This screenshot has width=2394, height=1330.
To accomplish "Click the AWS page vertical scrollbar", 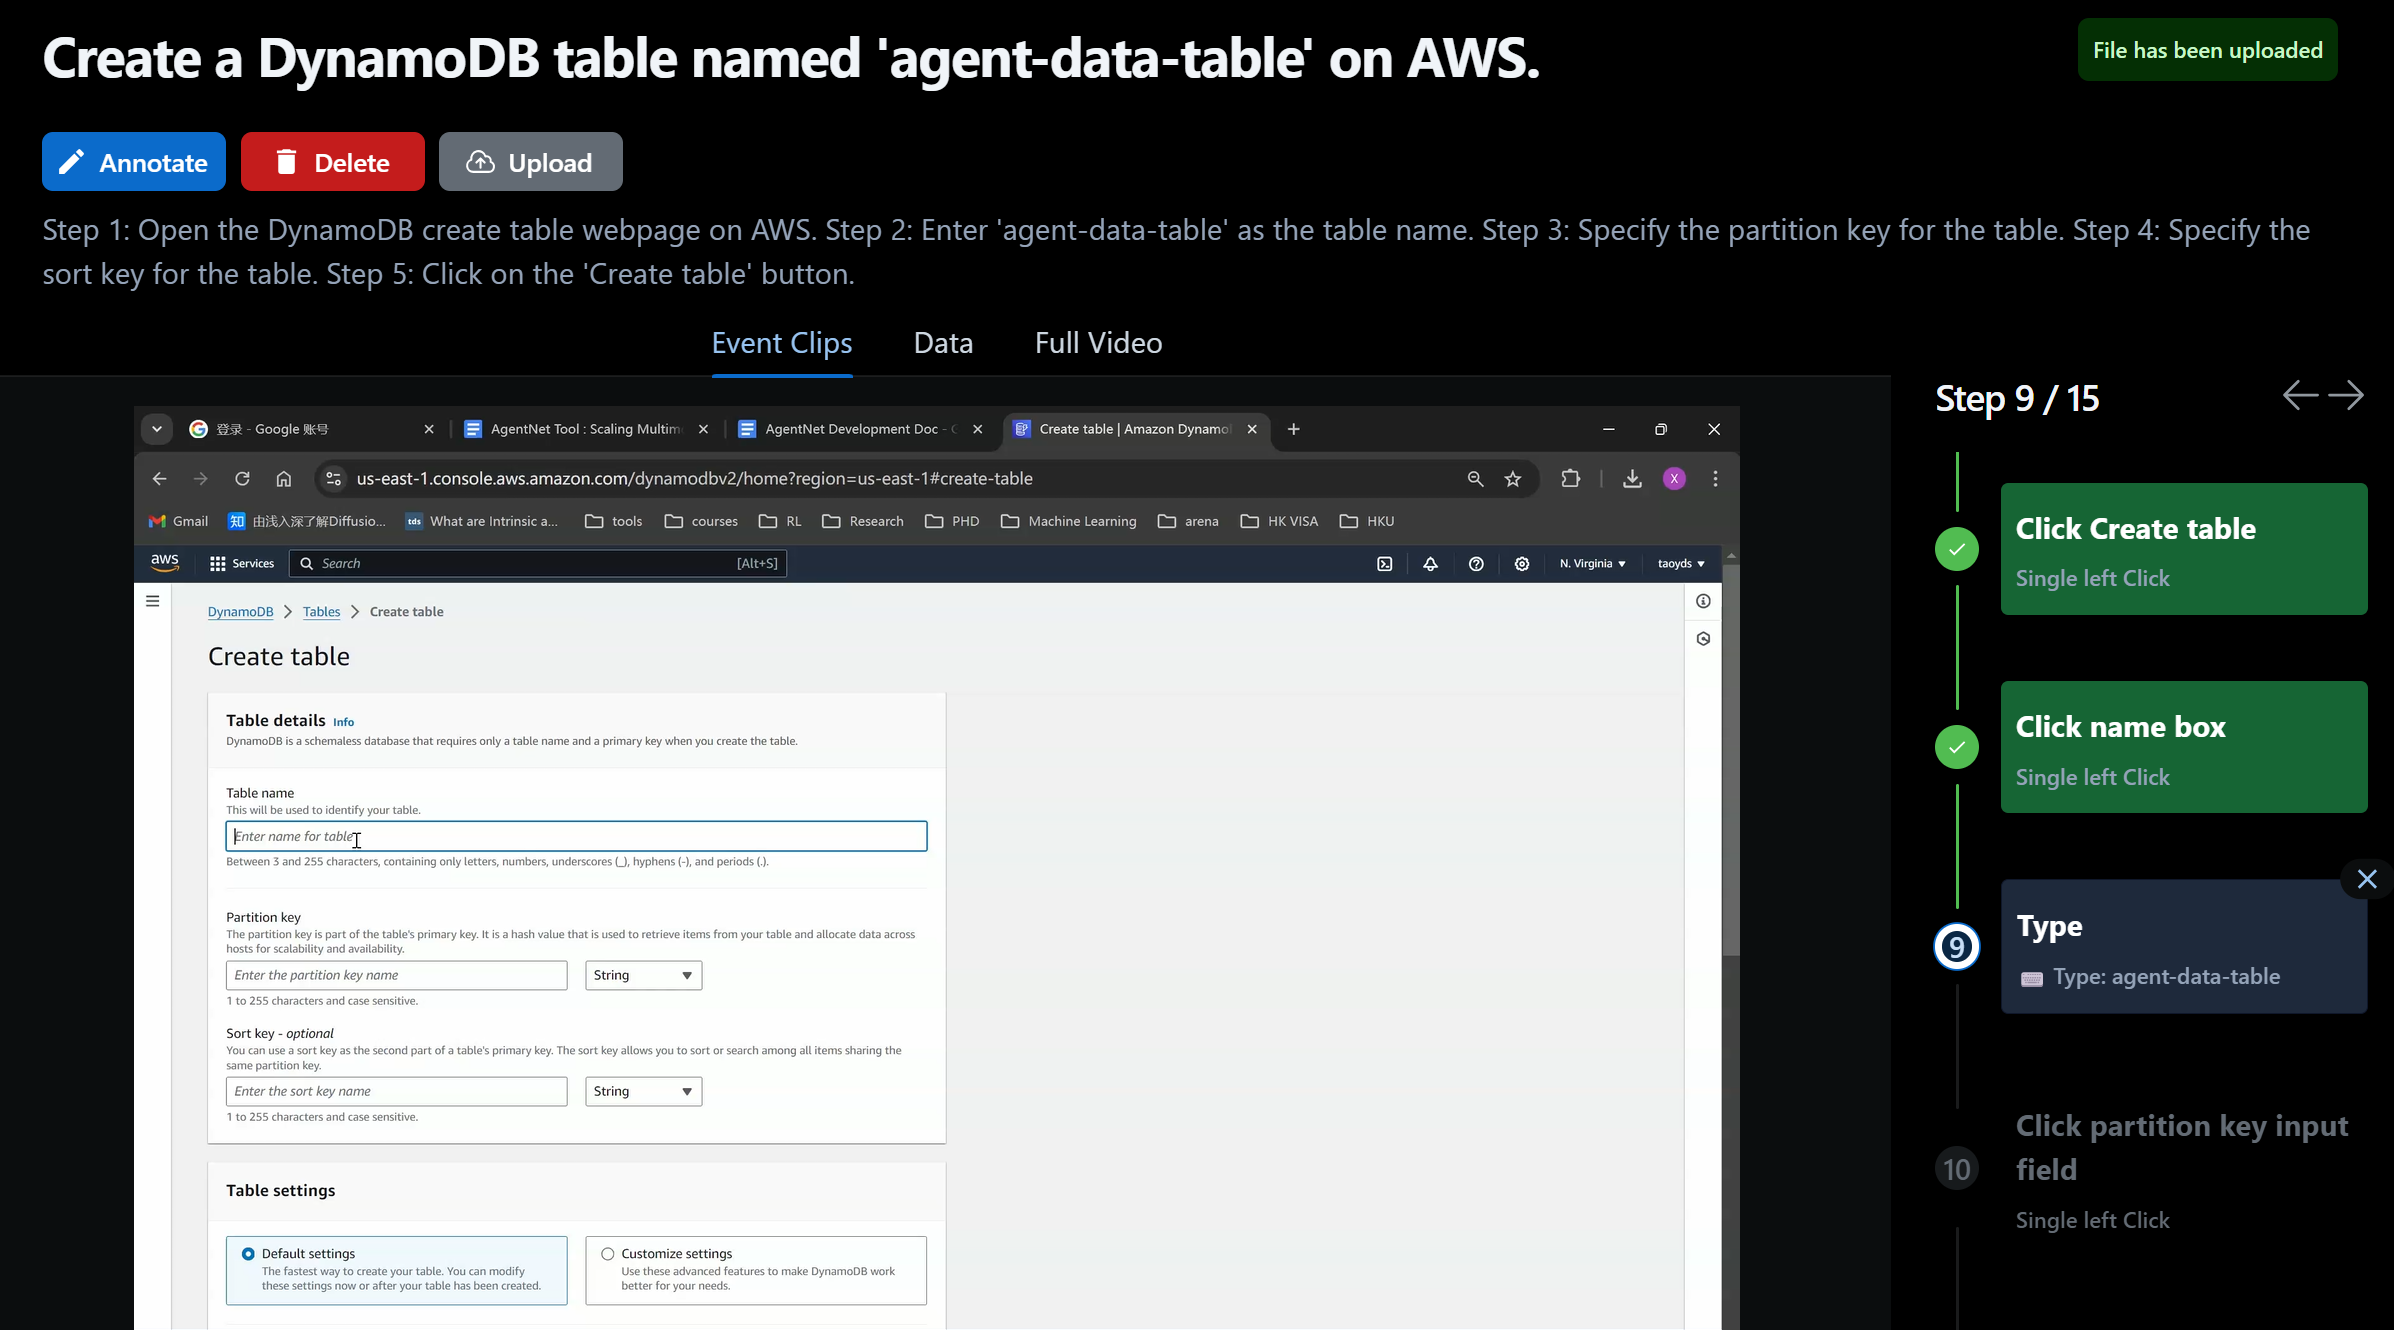I will click(1731, 760).
